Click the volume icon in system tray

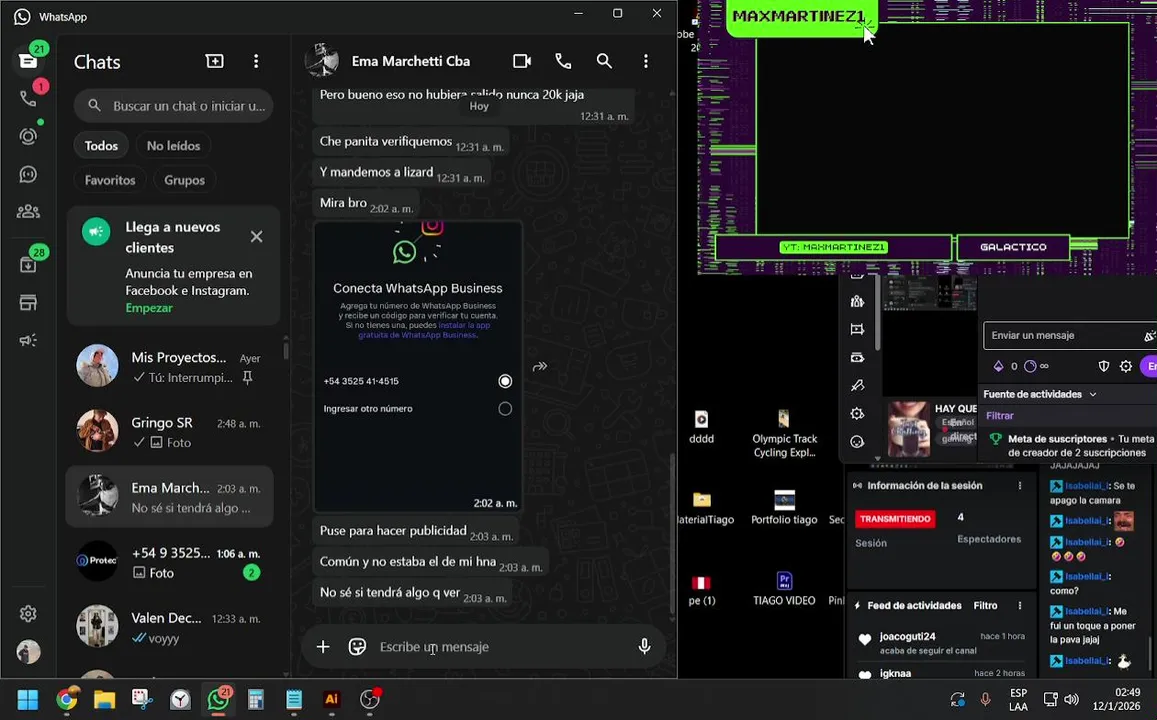1071,699
